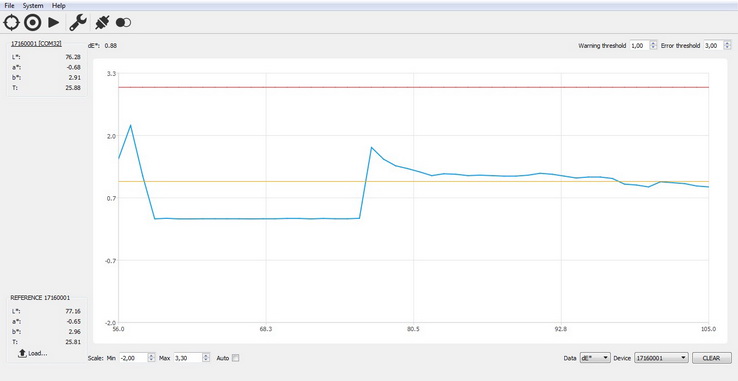Open the Data dE* dropdown
738x381 pixels.
595,358
